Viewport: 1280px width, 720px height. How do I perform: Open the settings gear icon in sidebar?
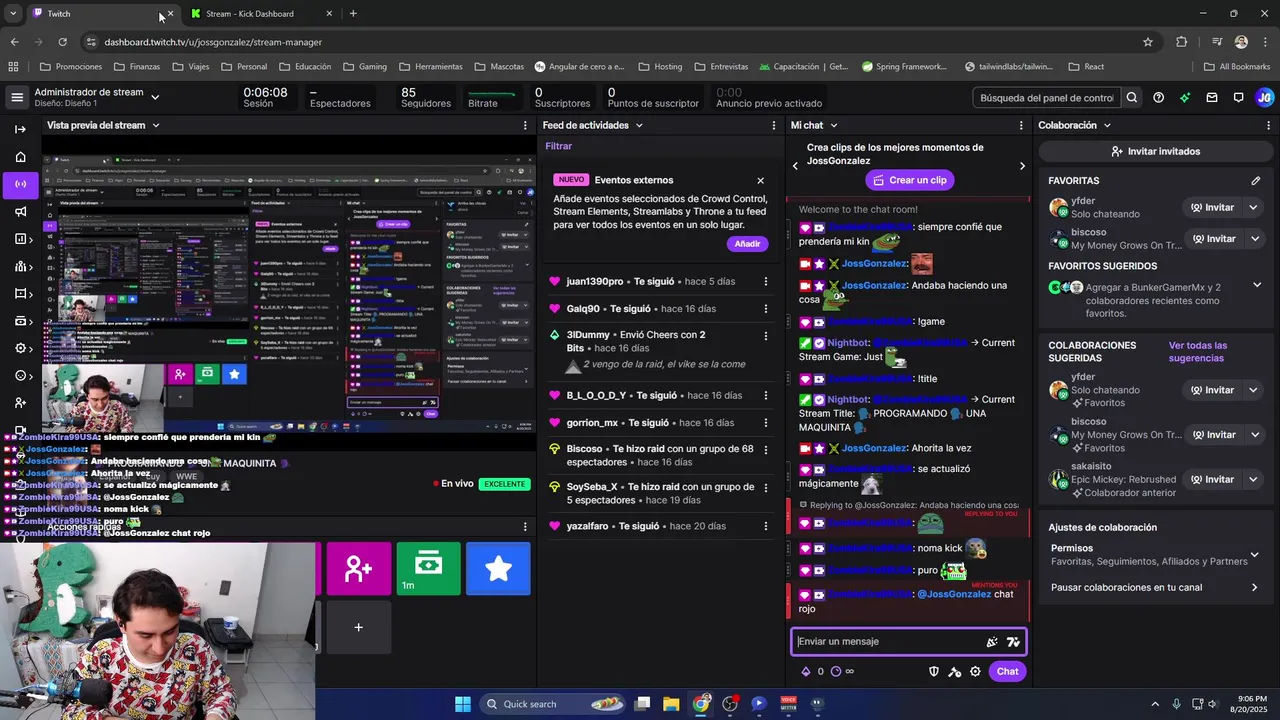pyautogui.click(x=20, y=349)
